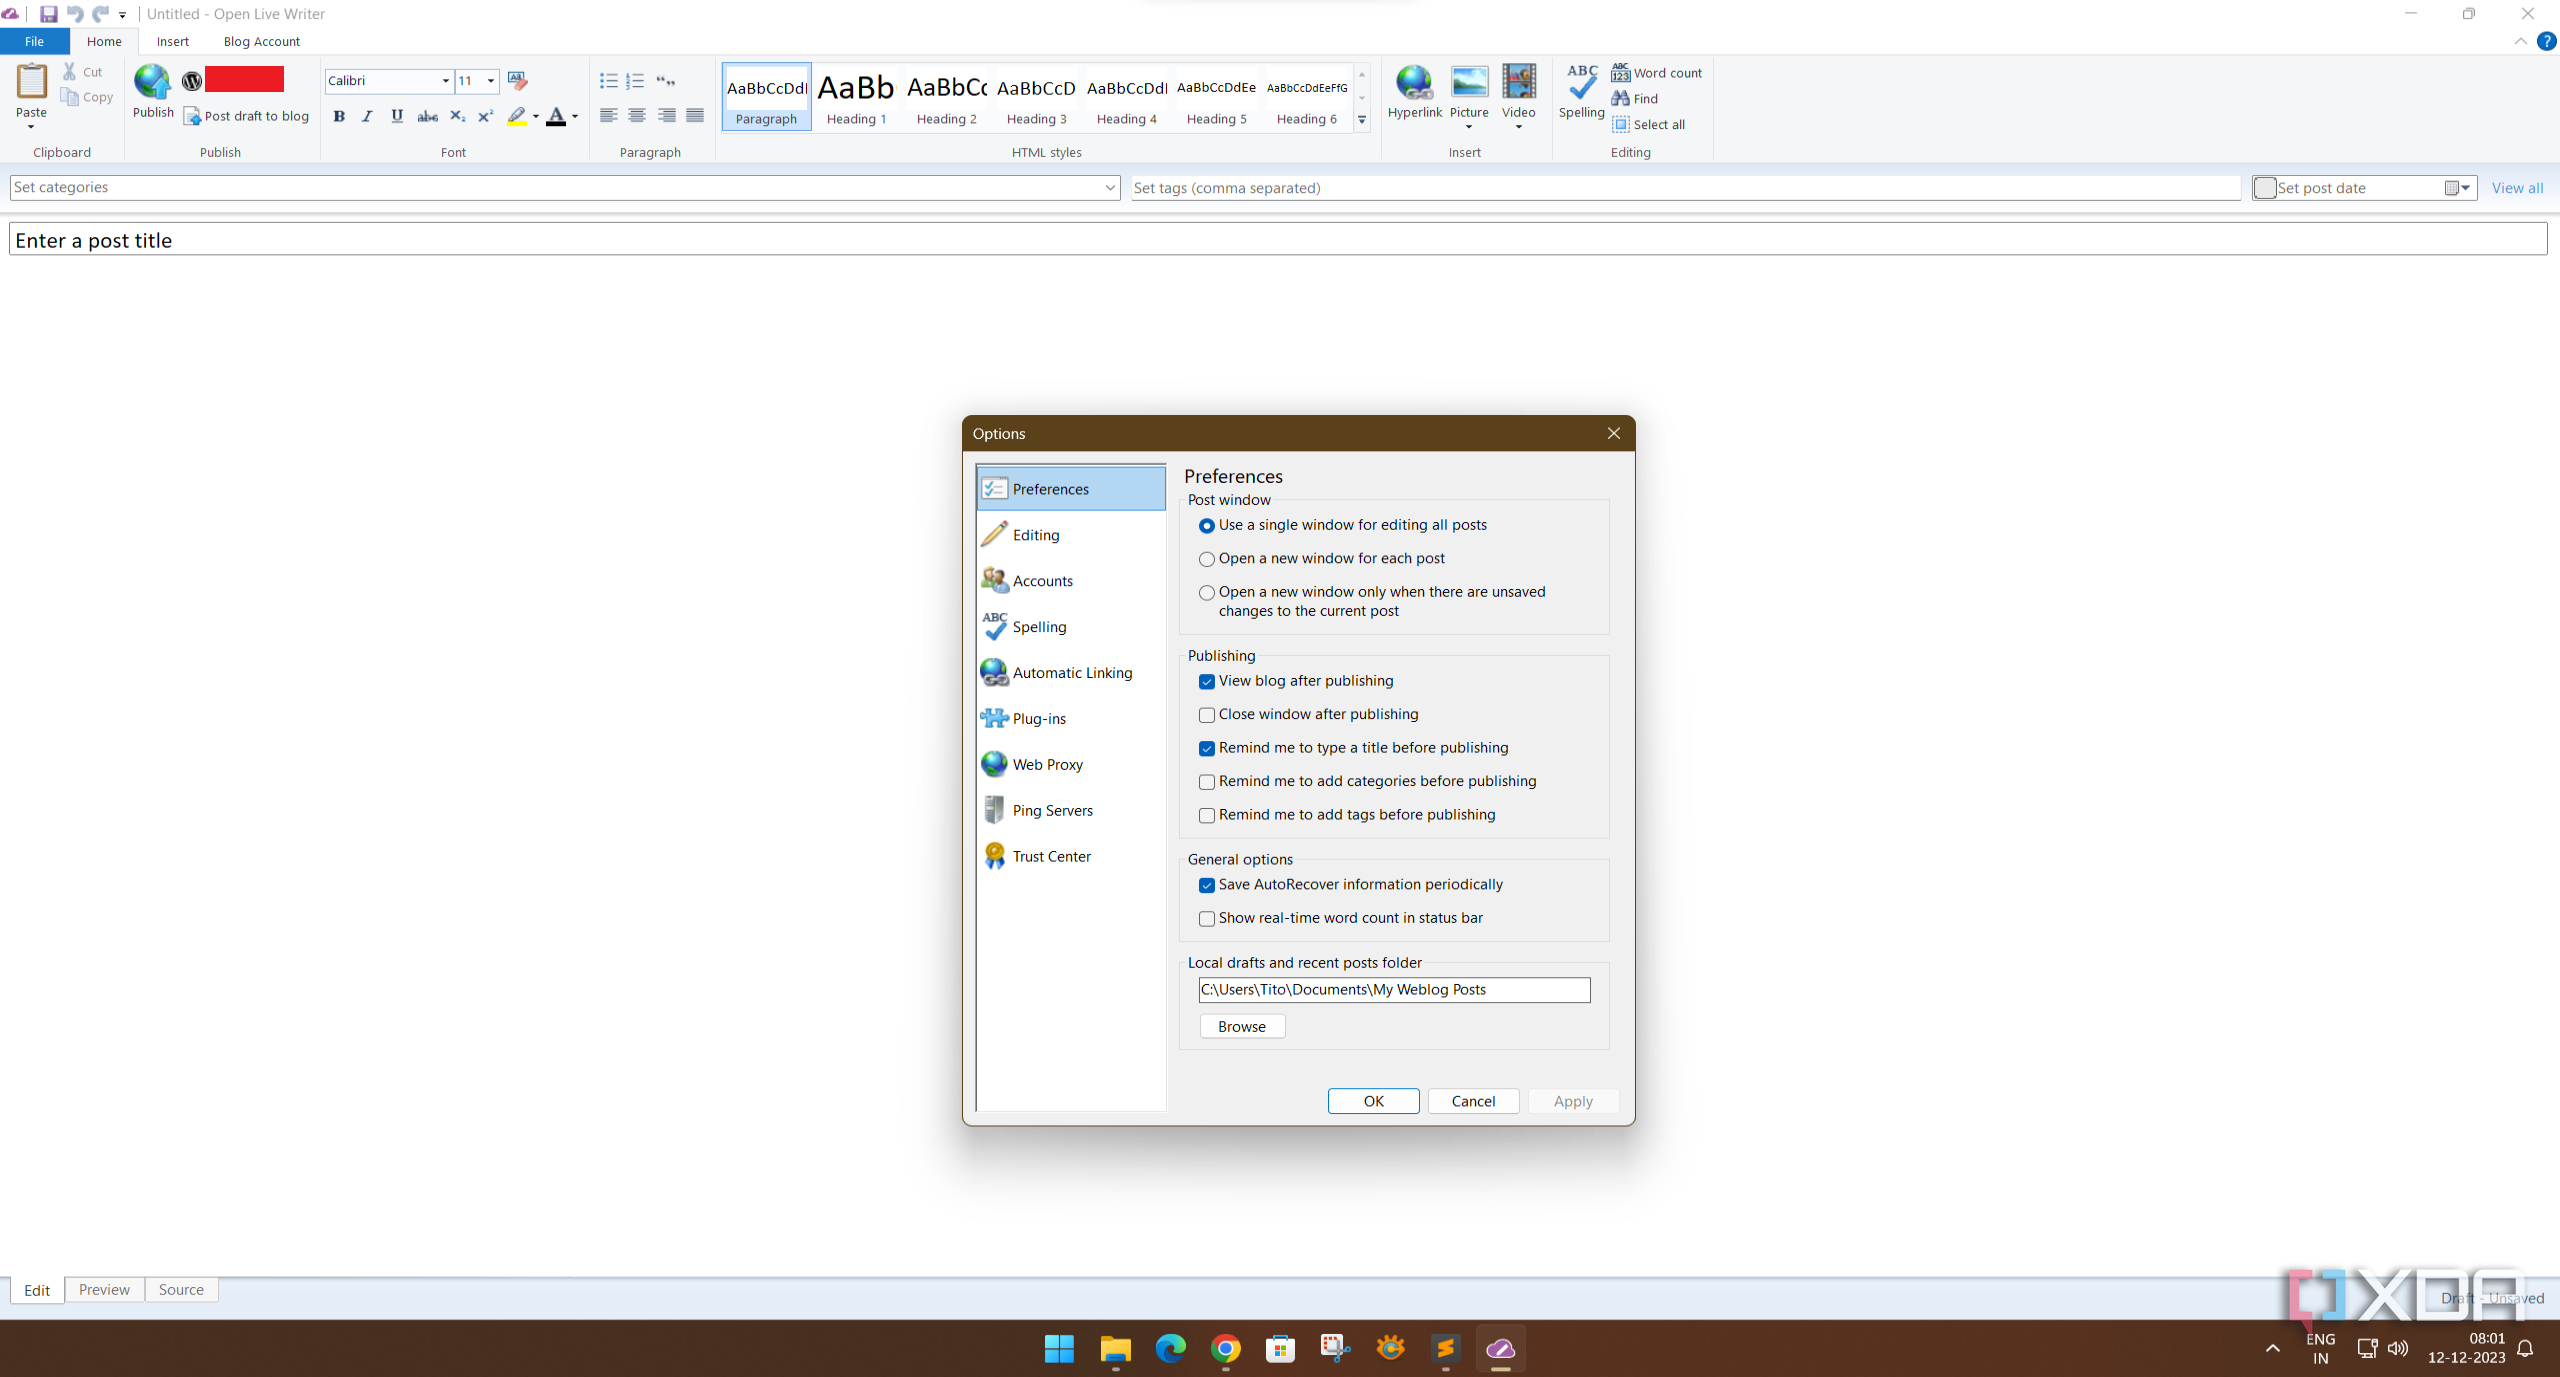Check Show real-time word count option
This screenshot has height=1377, width=2560.
pyautogui.click(x=1207, y=918)
